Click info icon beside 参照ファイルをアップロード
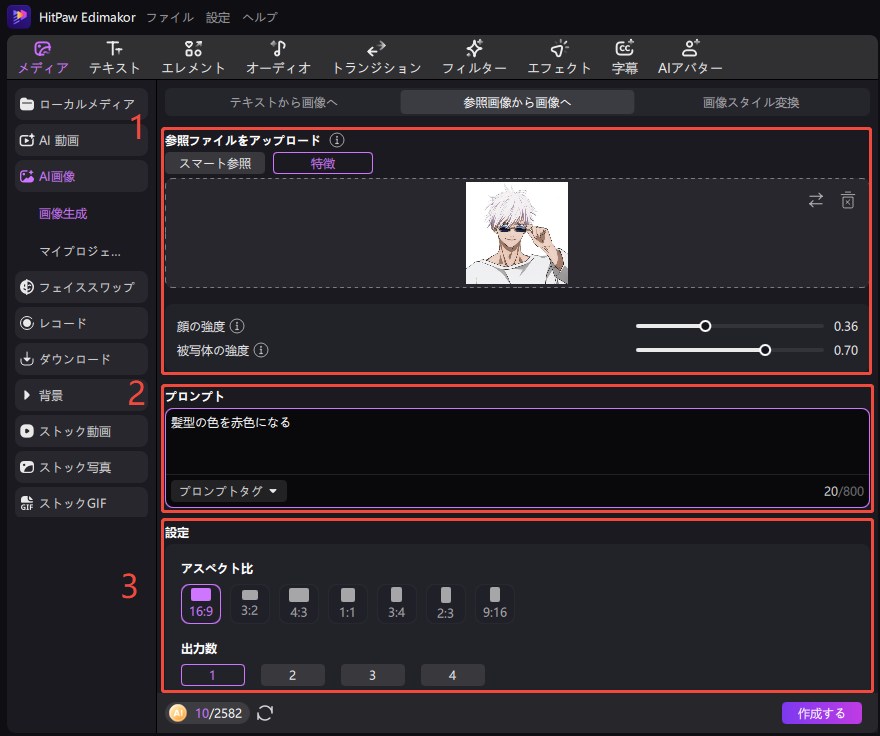The width and height of the screenshot is (880, 736). click(x=337, y=140)
